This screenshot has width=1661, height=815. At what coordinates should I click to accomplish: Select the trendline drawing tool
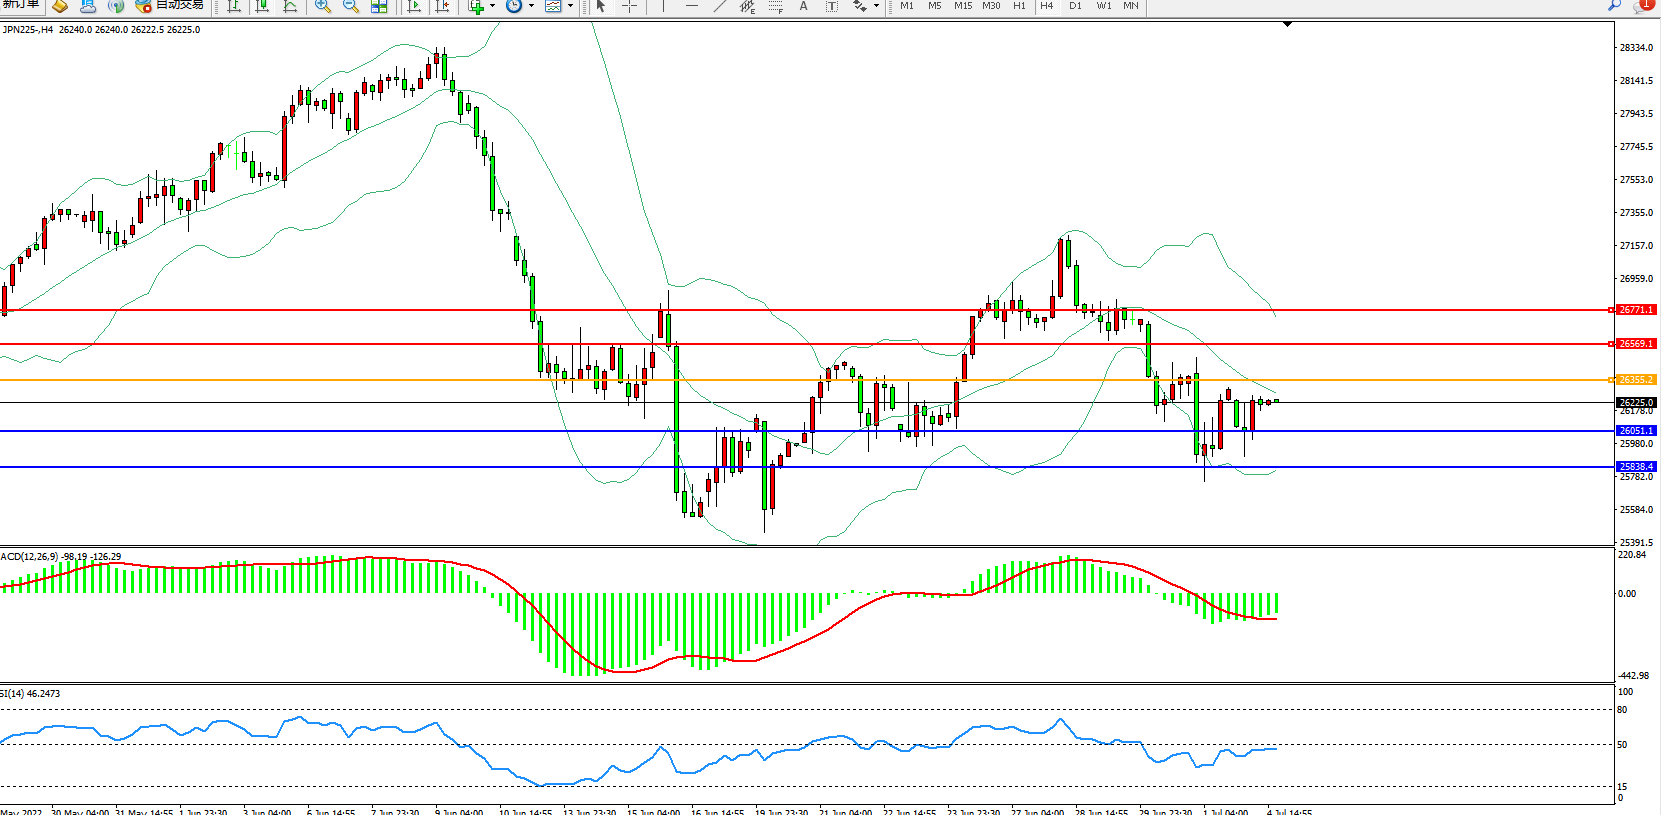click(719, 6)
